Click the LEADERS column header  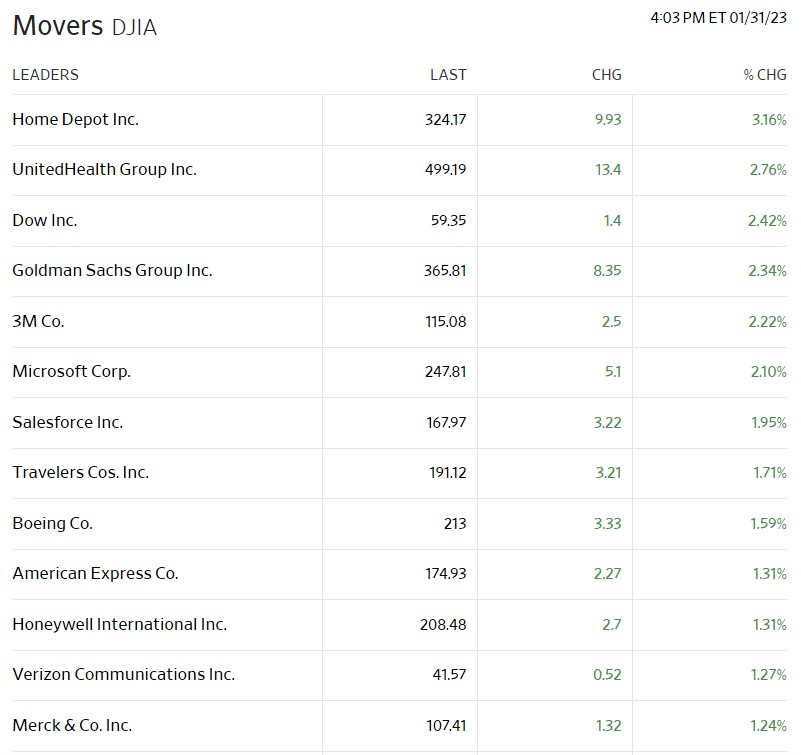(45, 75)
